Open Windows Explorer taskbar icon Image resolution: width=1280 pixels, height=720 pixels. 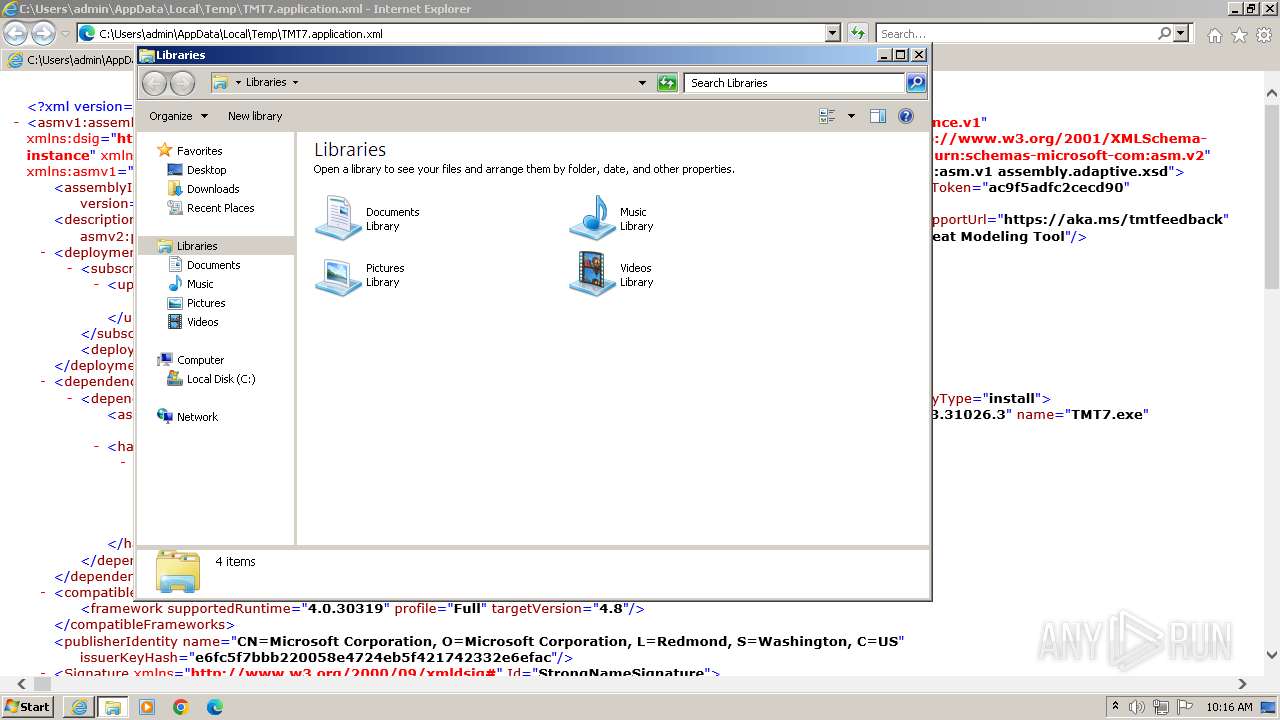[113, 707]
